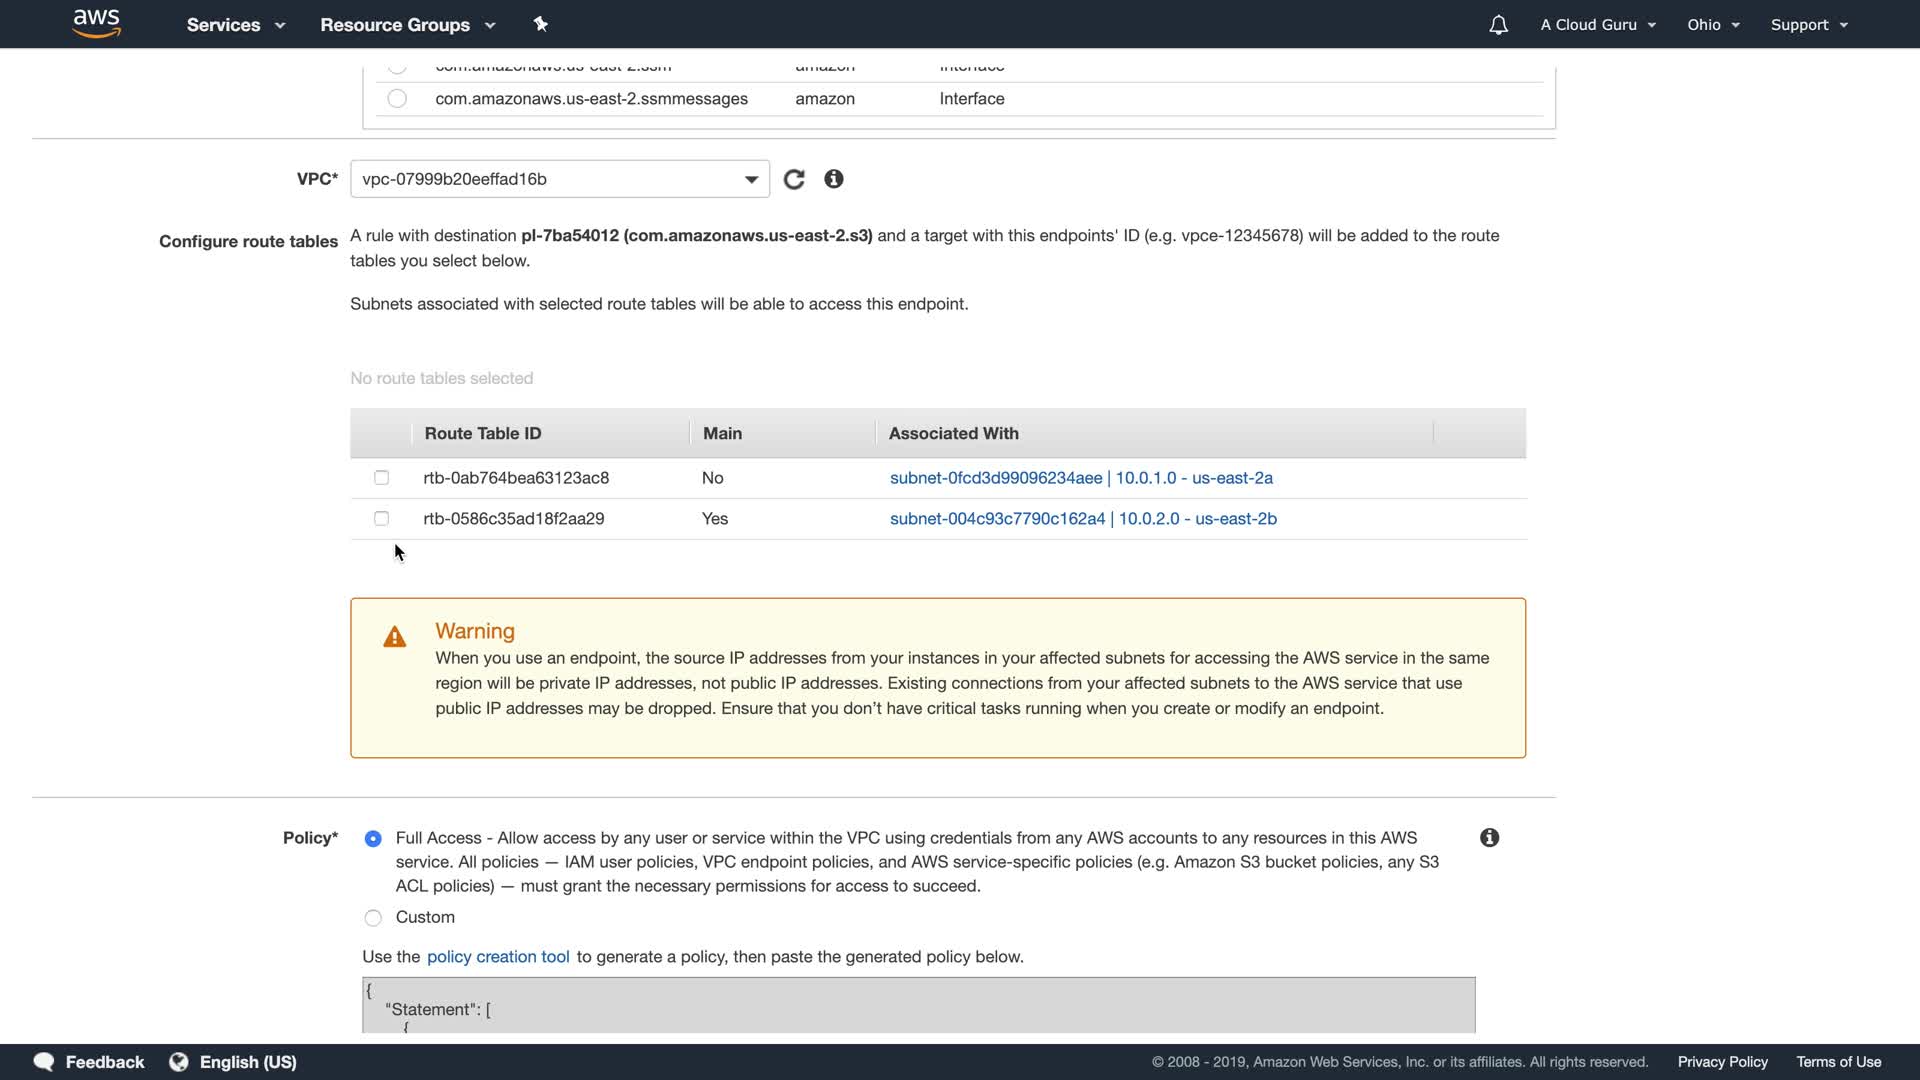The height and width of the screenshot is (1080, 1920).
Task: Open the Resource Groups menu
Action: [407, 25]
